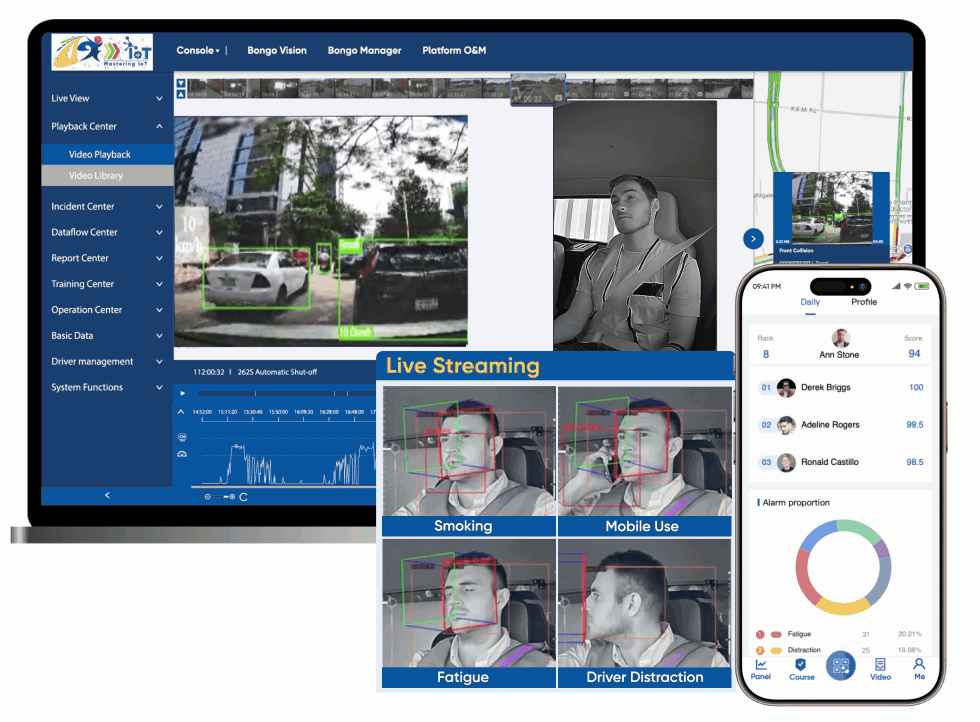
Task: Click the speedometer icon beside the chart
Action: click(x=181, y=454)
